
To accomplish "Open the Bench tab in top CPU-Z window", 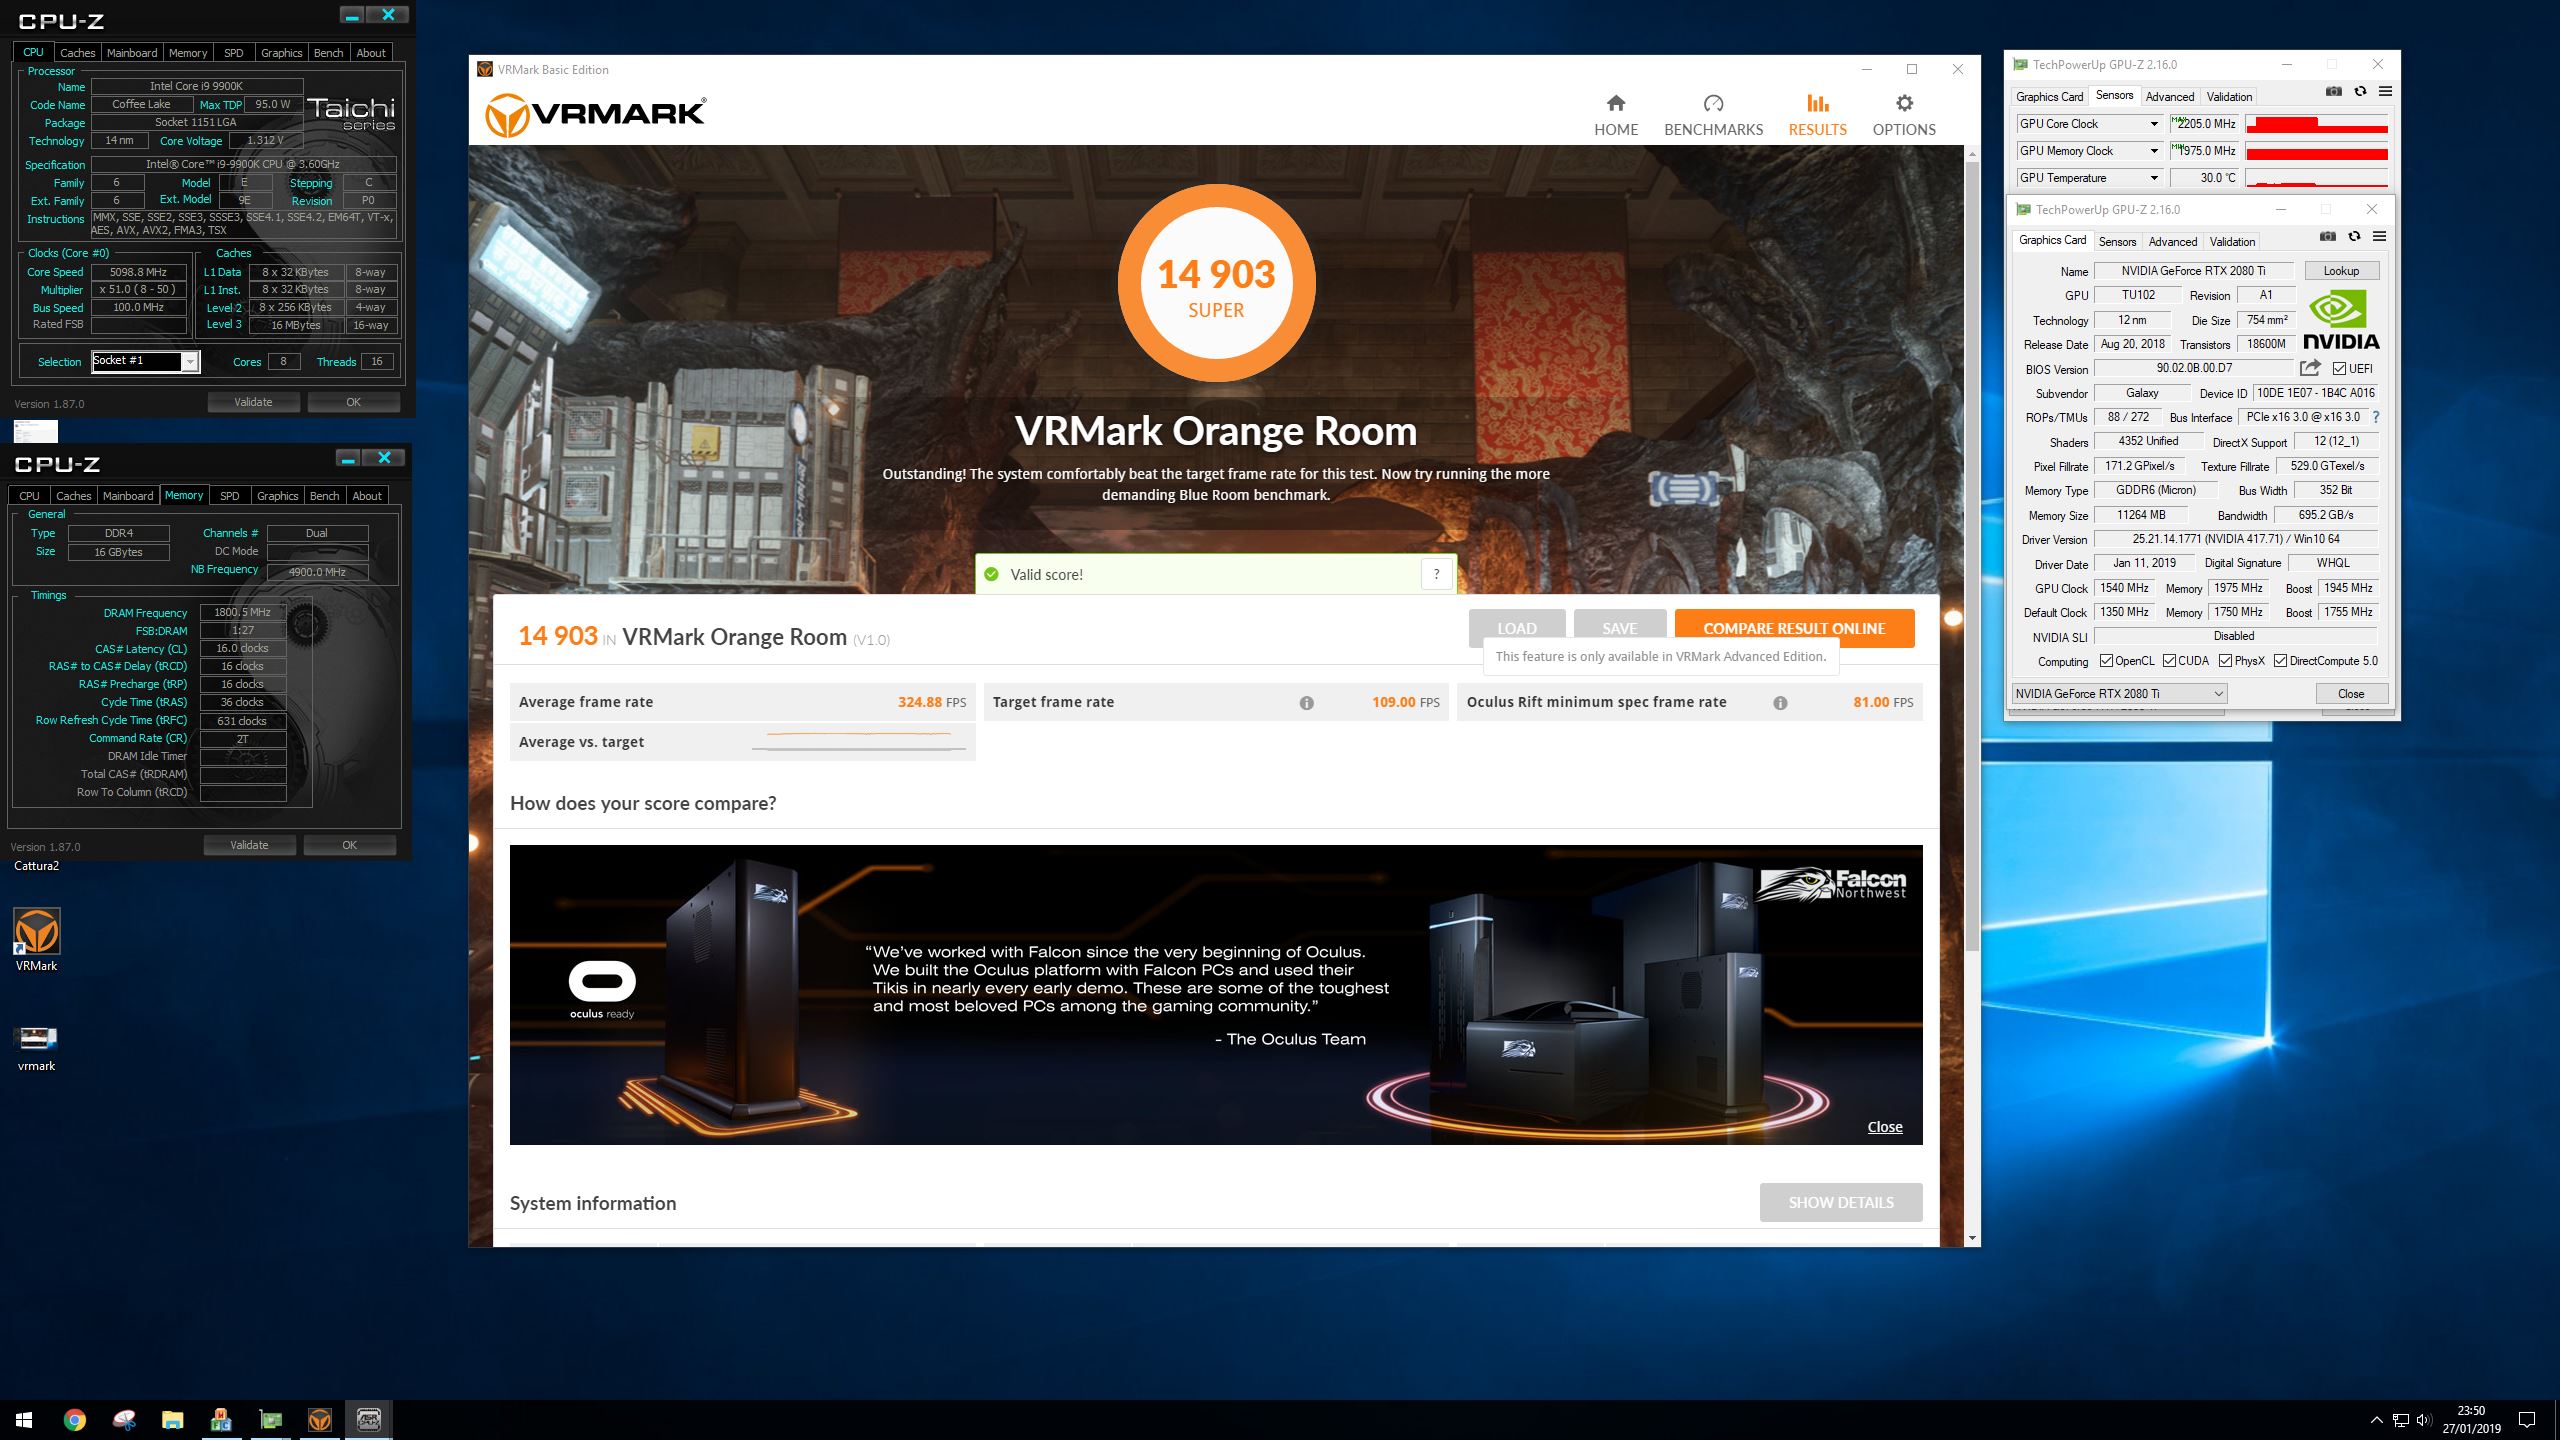I will (x=328, y=53).
